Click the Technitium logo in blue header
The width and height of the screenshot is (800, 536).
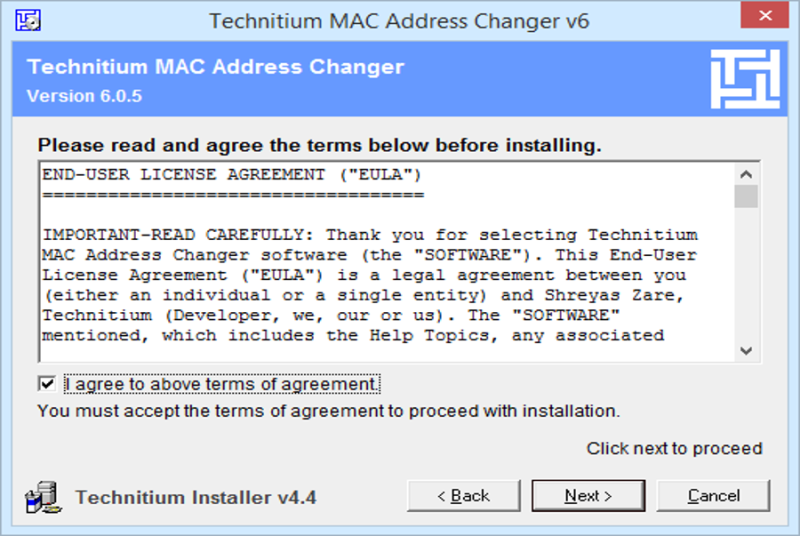coord(745,79)
